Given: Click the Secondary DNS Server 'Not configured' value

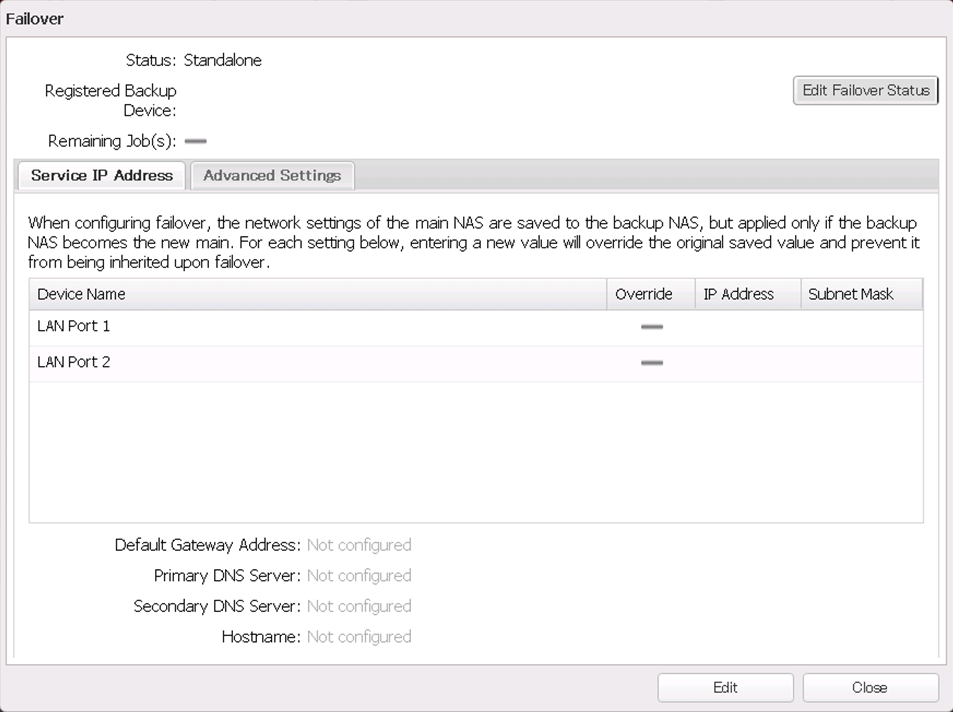Looking at the screenshot, I should [x=359, y=606].
